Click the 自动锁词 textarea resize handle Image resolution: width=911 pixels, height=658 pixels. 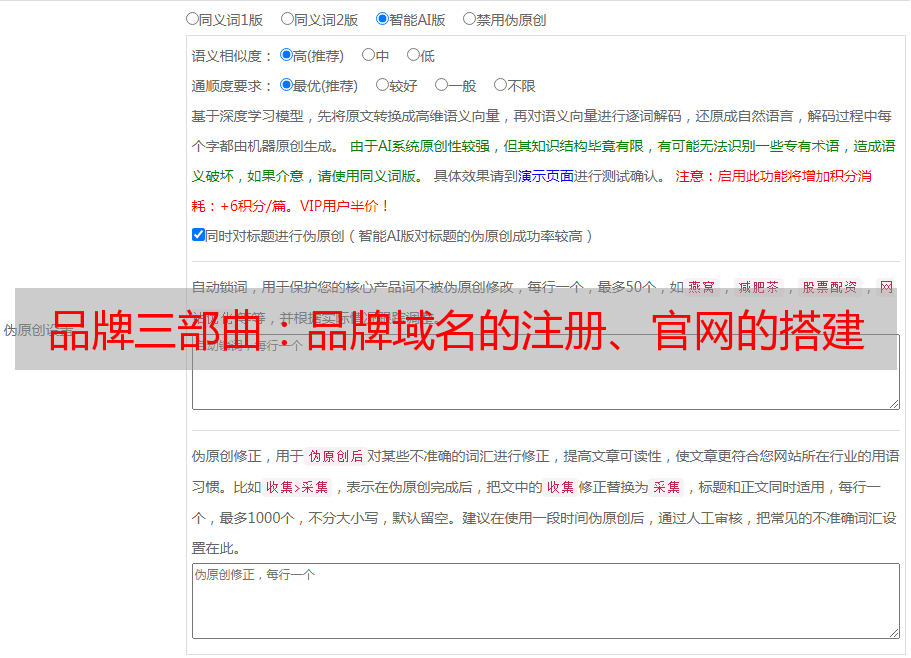[x=893, y=402]
